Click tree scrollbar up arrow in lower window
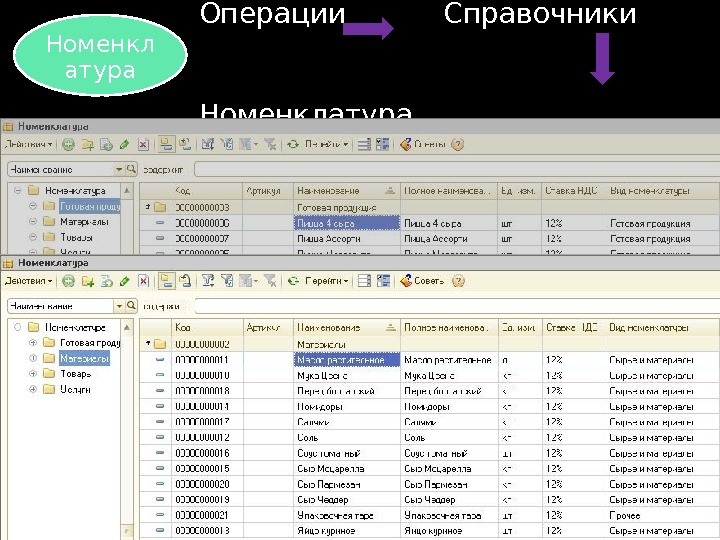720x540 pixels. point(127,327)
